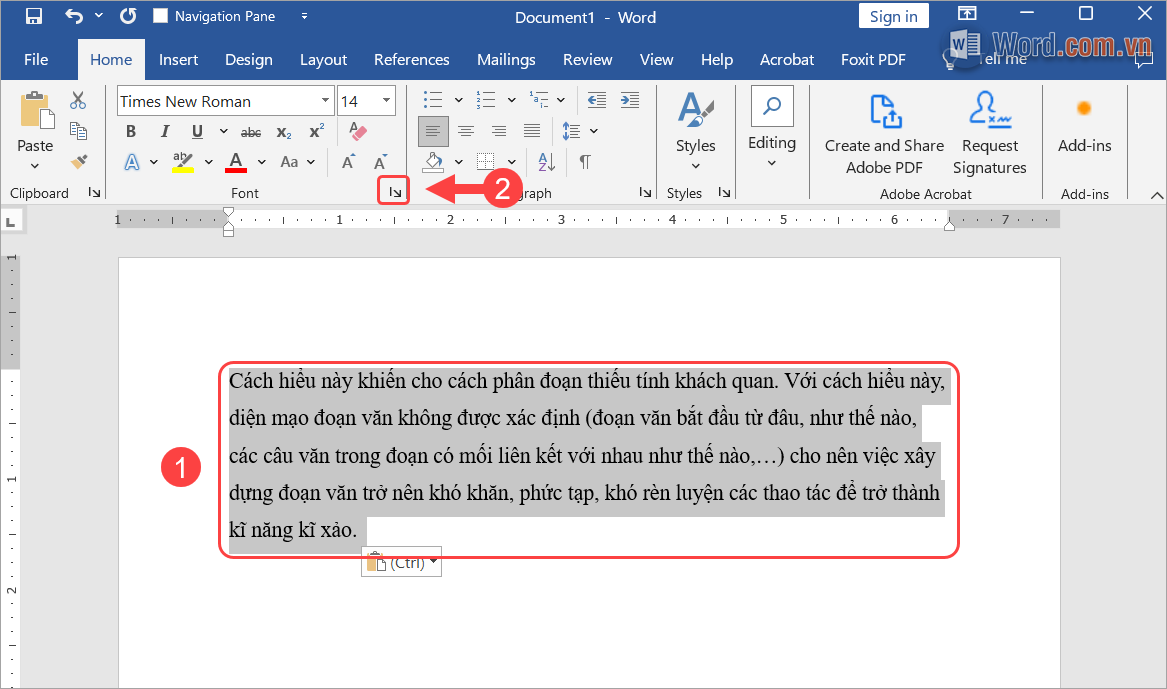
Task: Toggle Bold formatting
Action: [131, 132]
